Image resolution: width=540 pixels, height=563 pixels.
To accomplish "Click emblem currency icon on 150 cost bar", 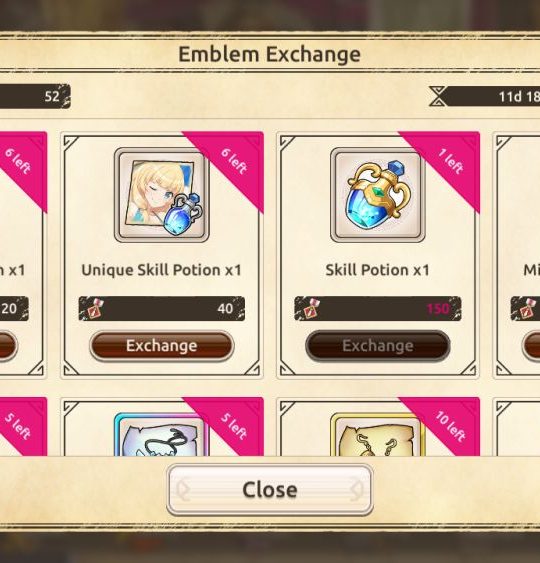I will (309, 308).
